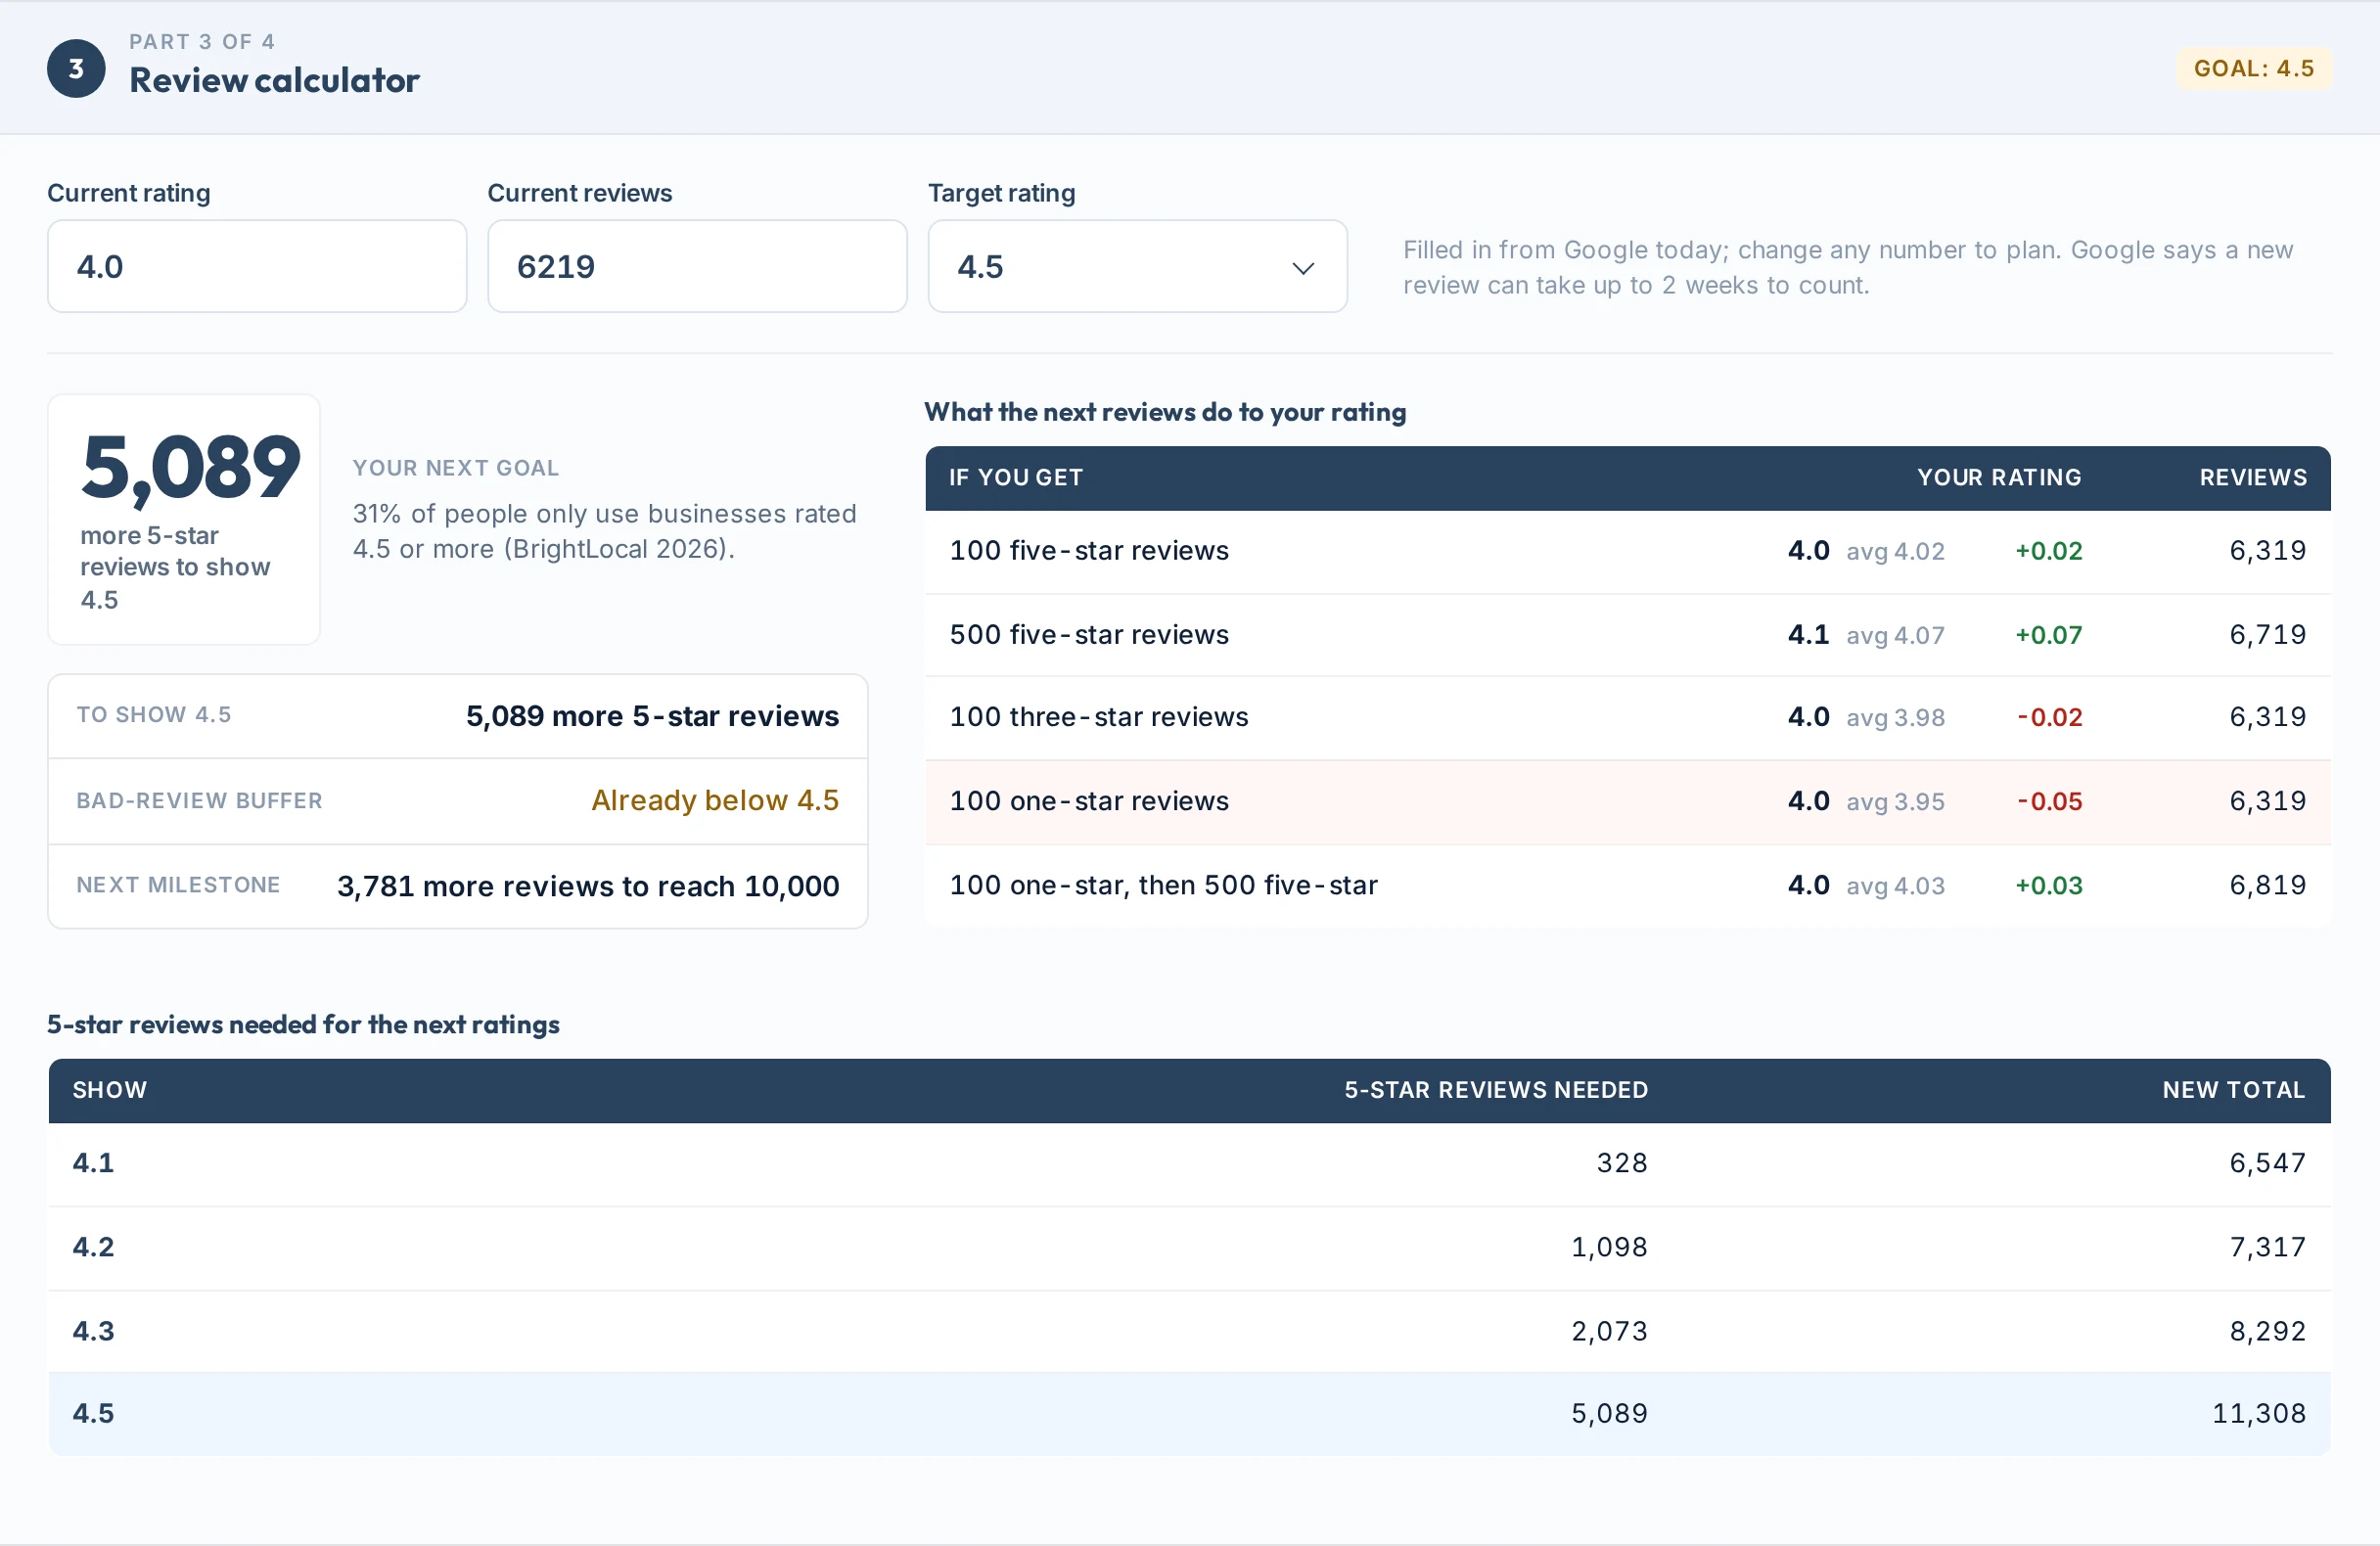The image size is (2380, 1546).
Task: Select the '500 five-star reviews' row
Action: point(1628,635)
